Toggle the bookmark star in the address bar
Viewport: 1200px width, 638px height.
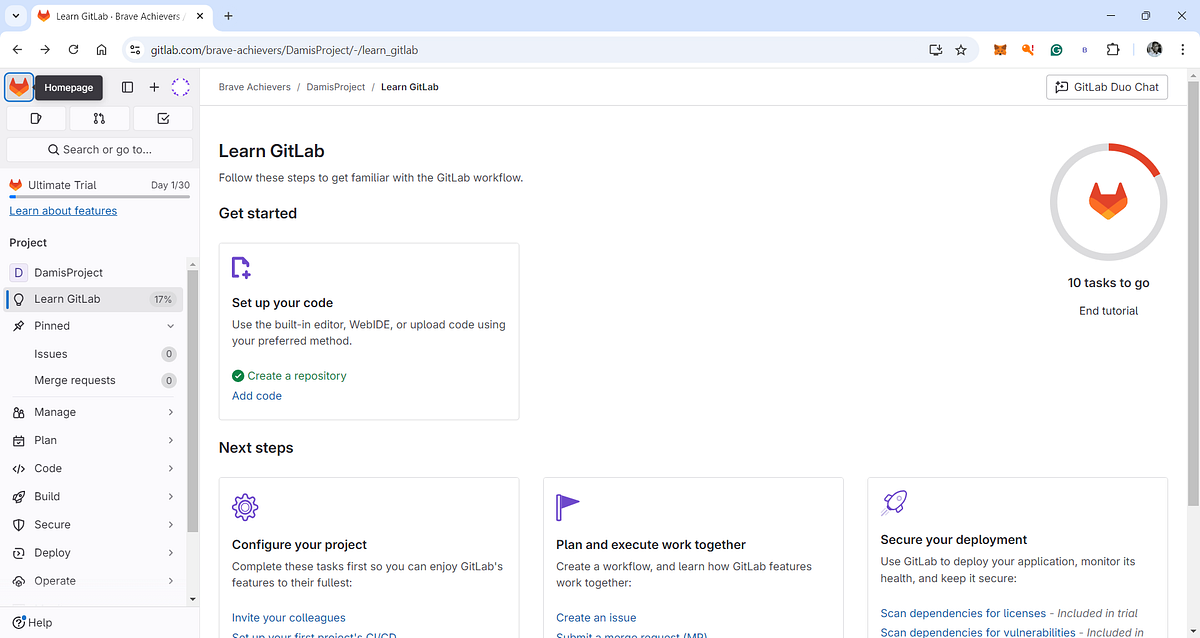click(x=961, y=49)
